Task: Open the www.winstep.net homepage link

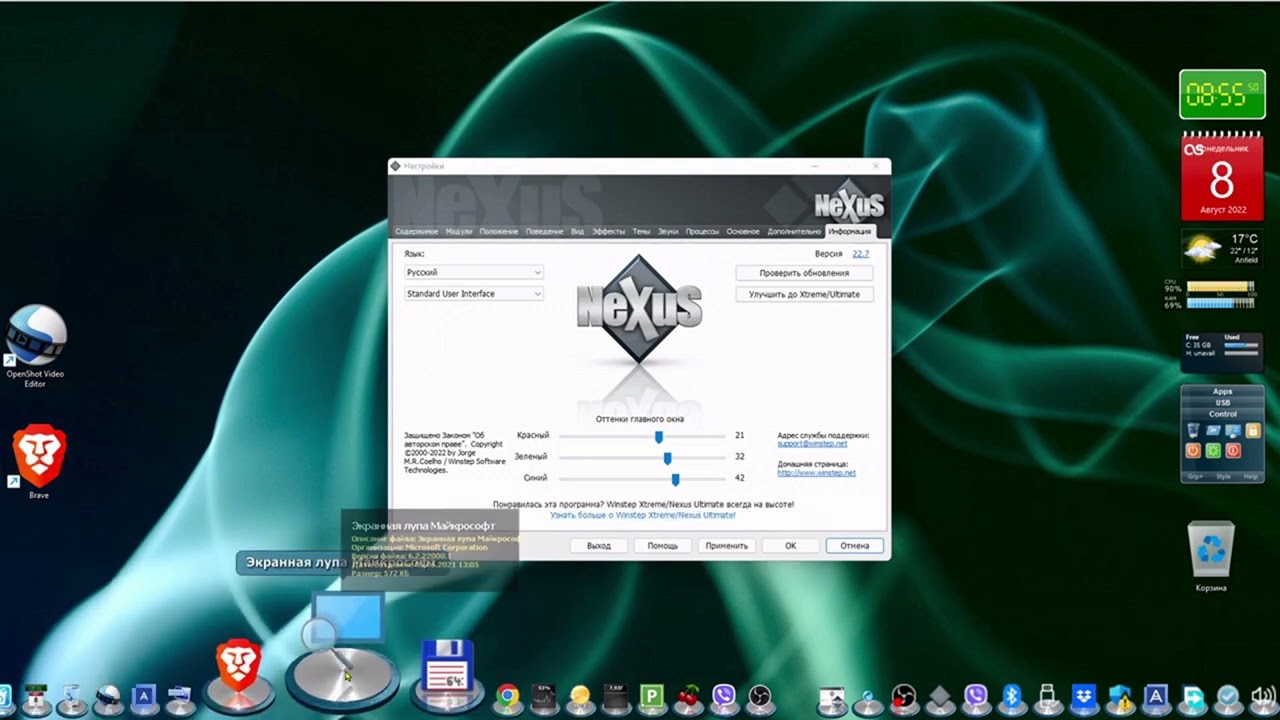Action: [816, 473]
